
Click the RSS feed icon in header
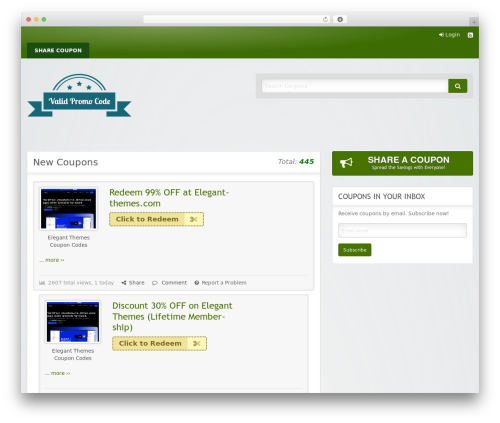point(470,35)
